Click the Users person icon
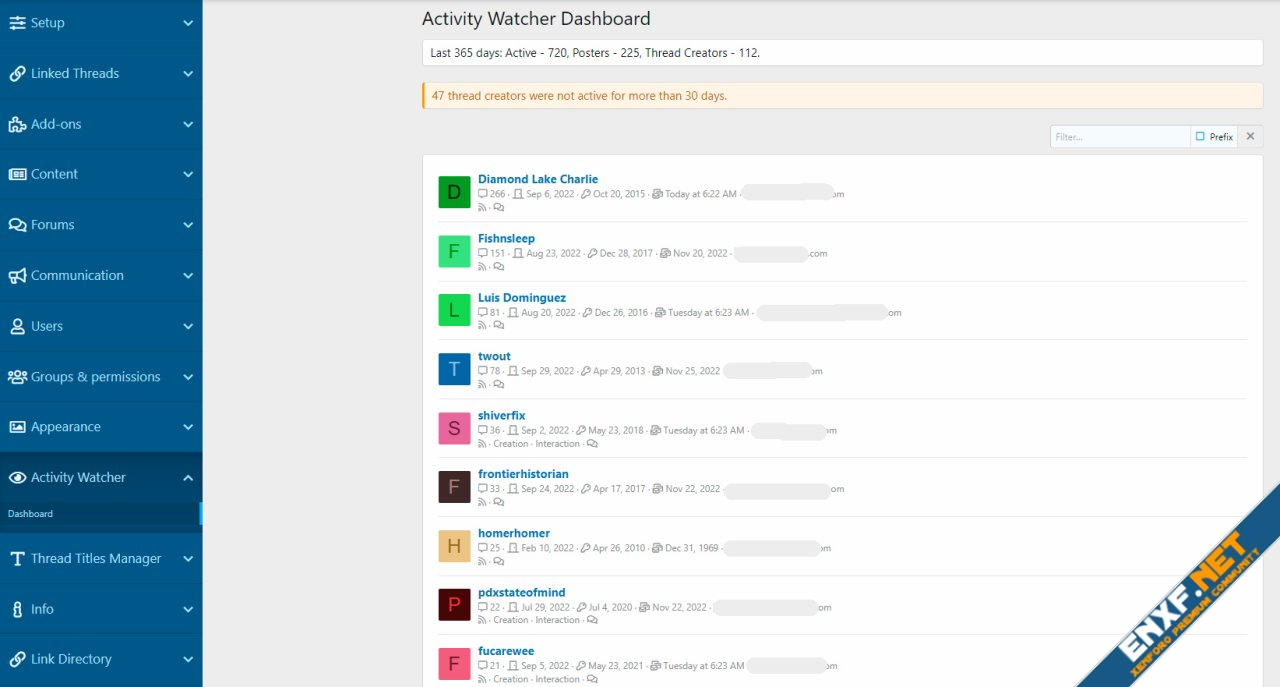 17,326
